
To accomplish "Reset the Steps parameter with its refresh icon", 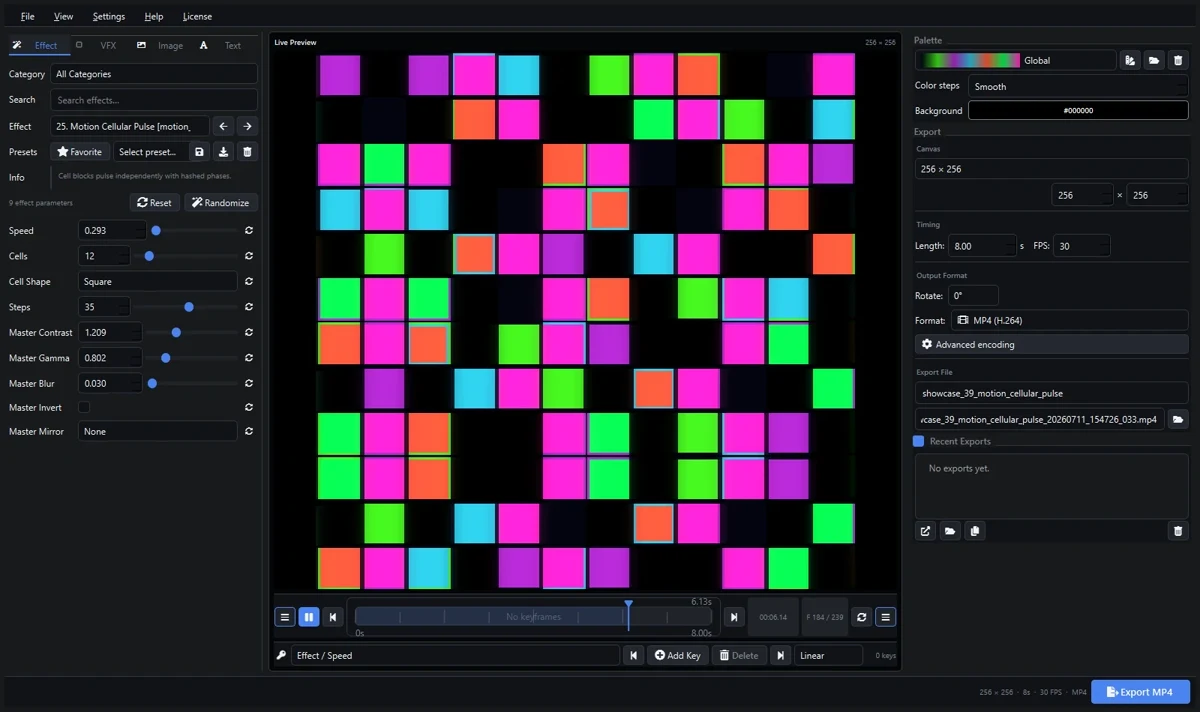I will (x=249, y=307).
